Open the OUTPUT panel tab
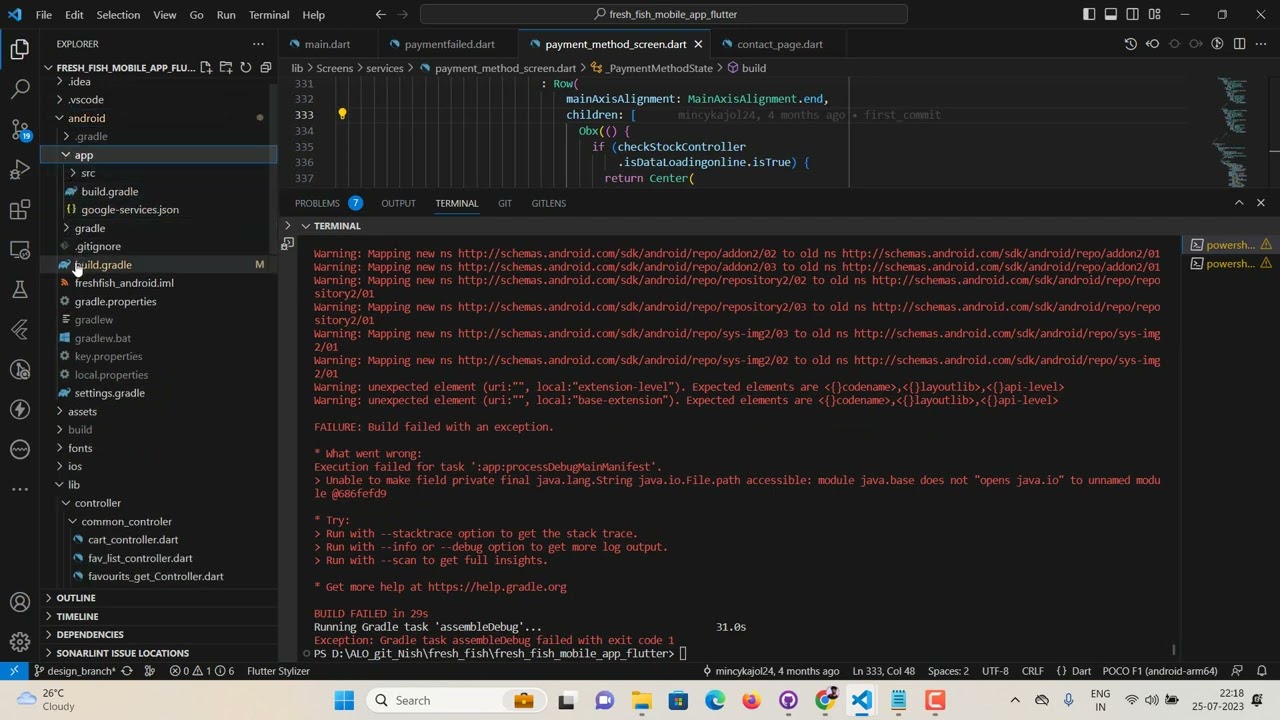 (x=398, y=203)
